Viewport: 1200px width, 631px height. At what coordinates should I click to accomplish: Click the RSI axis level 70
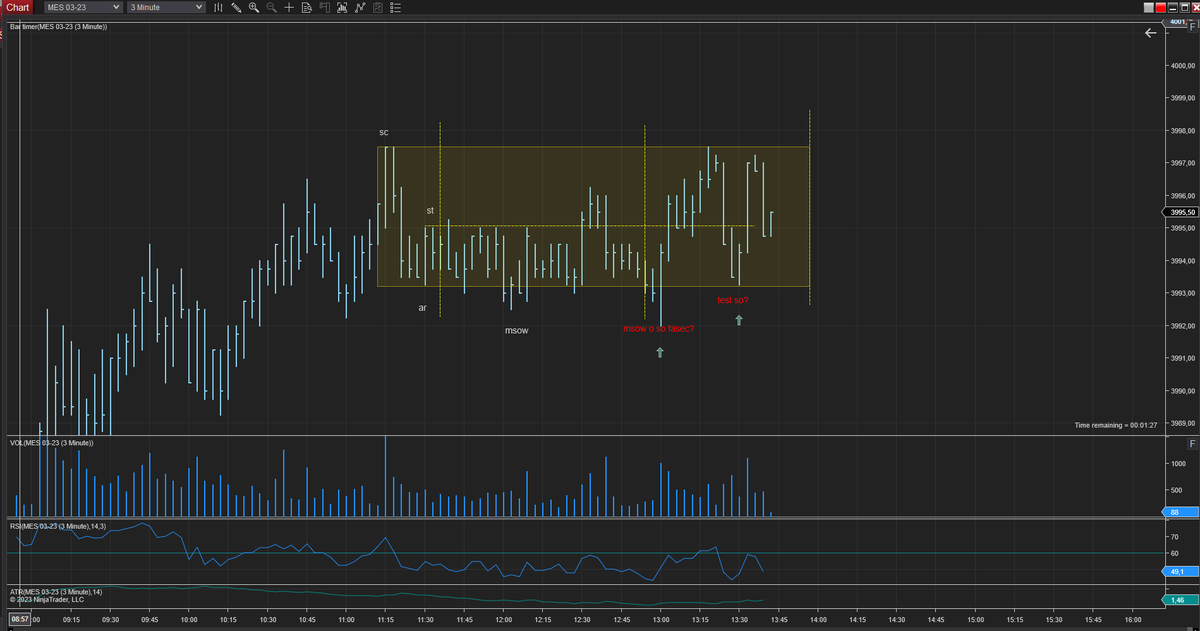click(1175, 537)
